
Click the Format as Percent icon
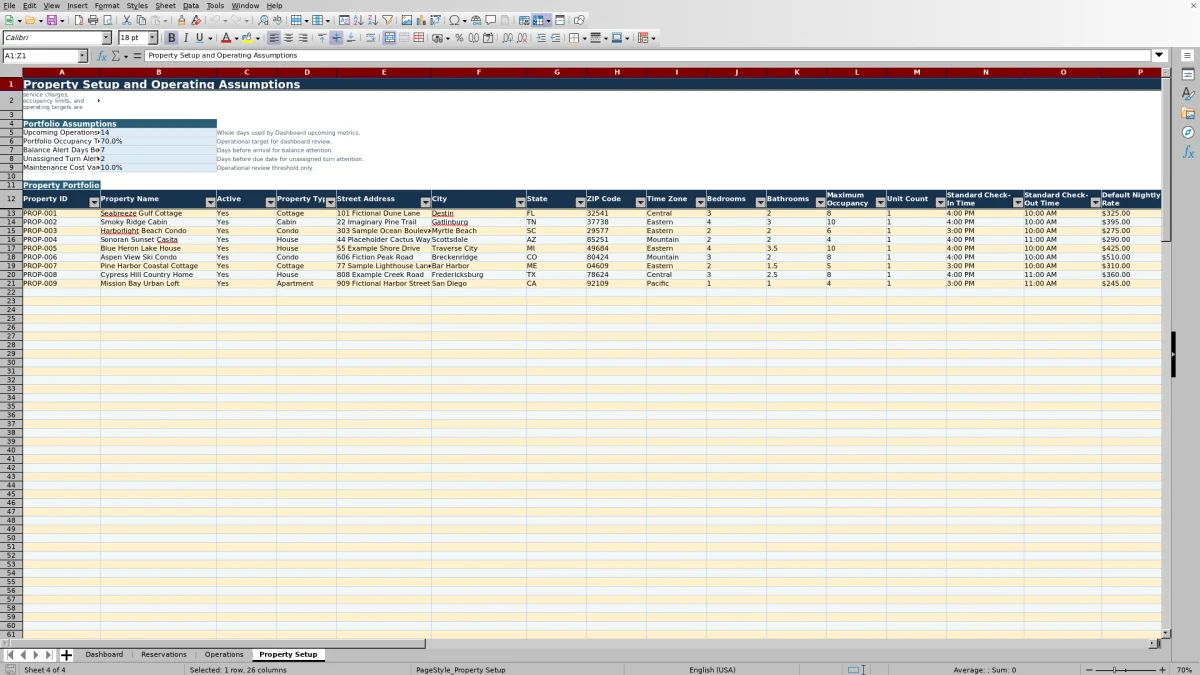(459, 38)
